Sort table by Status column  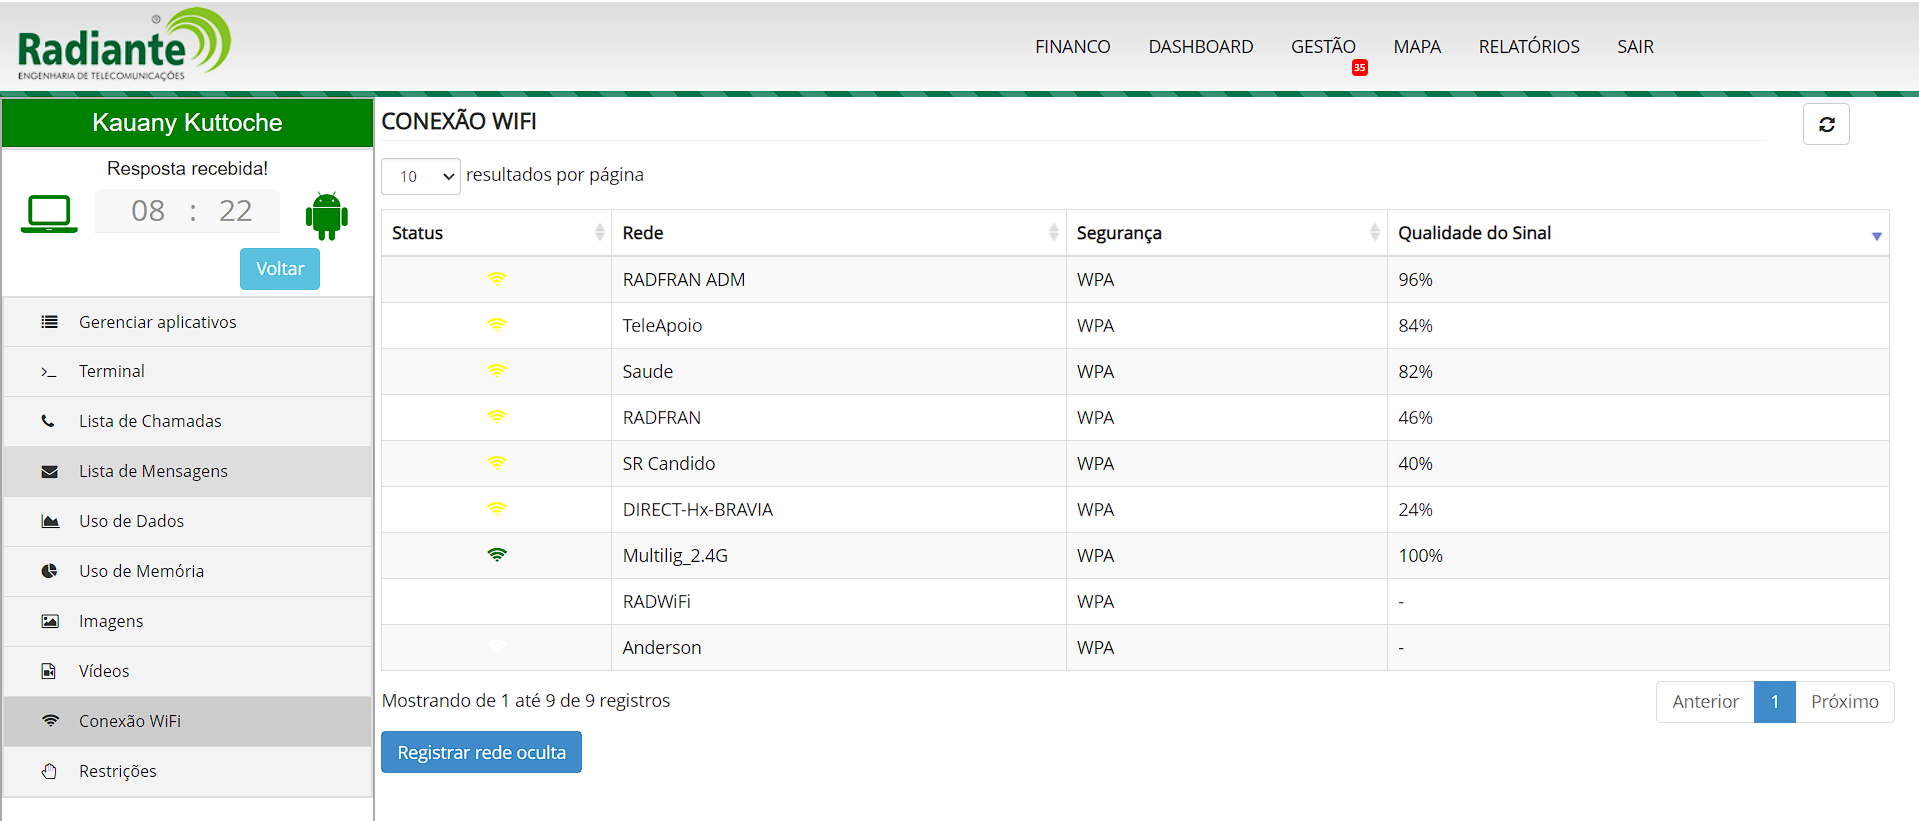pos(496,233)
